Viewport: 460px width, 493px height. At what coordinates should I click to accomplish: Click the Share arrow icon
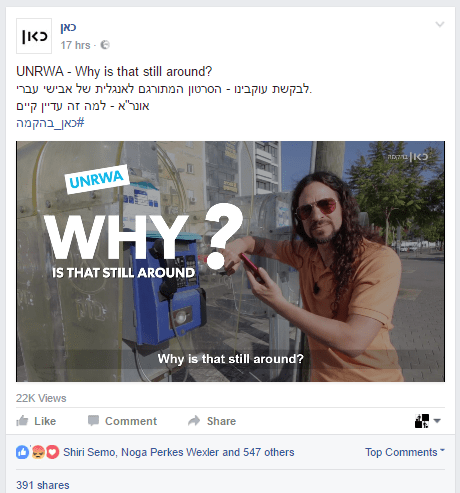tap(194, 421)
